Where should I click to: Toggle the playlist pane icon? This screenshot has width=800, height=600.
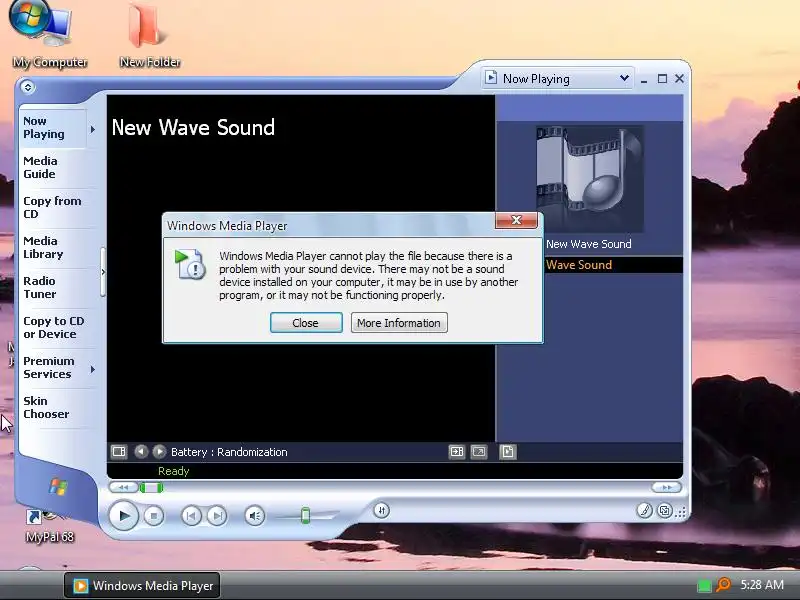(508, 452)
